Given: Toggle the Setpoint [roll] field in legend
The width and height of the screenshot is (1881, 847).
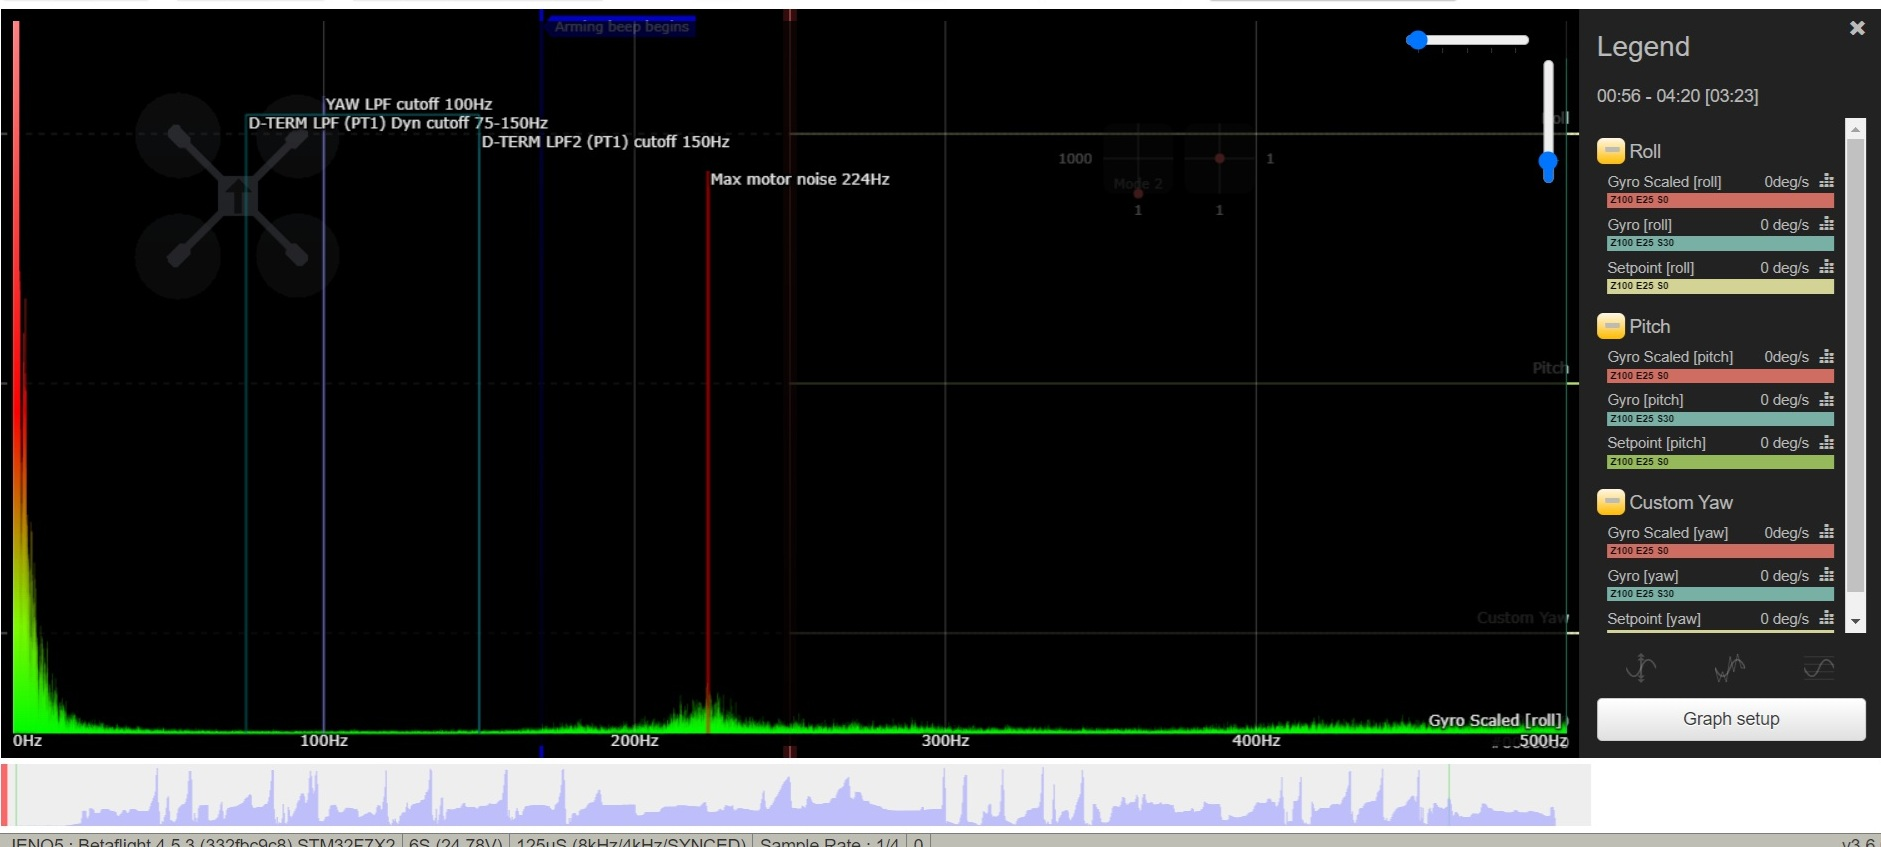Looking at the screenshot, I should click(x=1650, y=268).
